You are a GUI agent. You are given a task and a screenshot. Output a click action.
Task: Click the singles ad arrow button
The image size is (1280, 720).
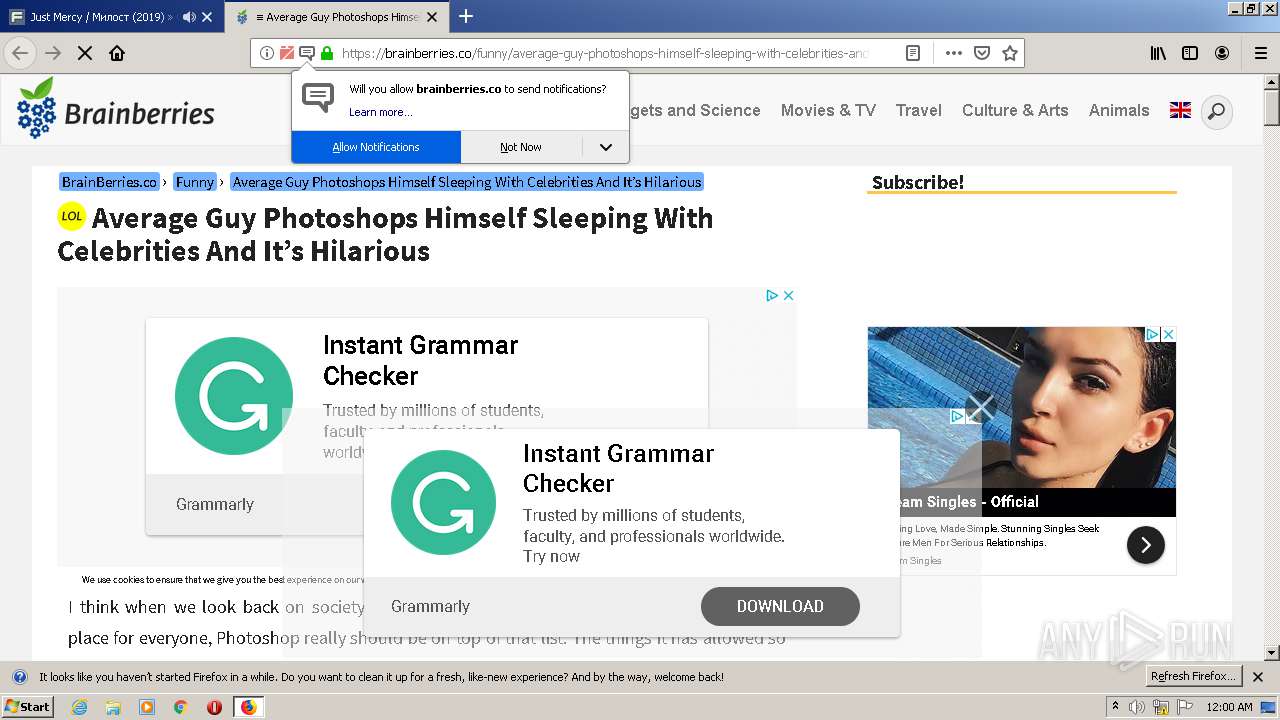(1146, 545)
